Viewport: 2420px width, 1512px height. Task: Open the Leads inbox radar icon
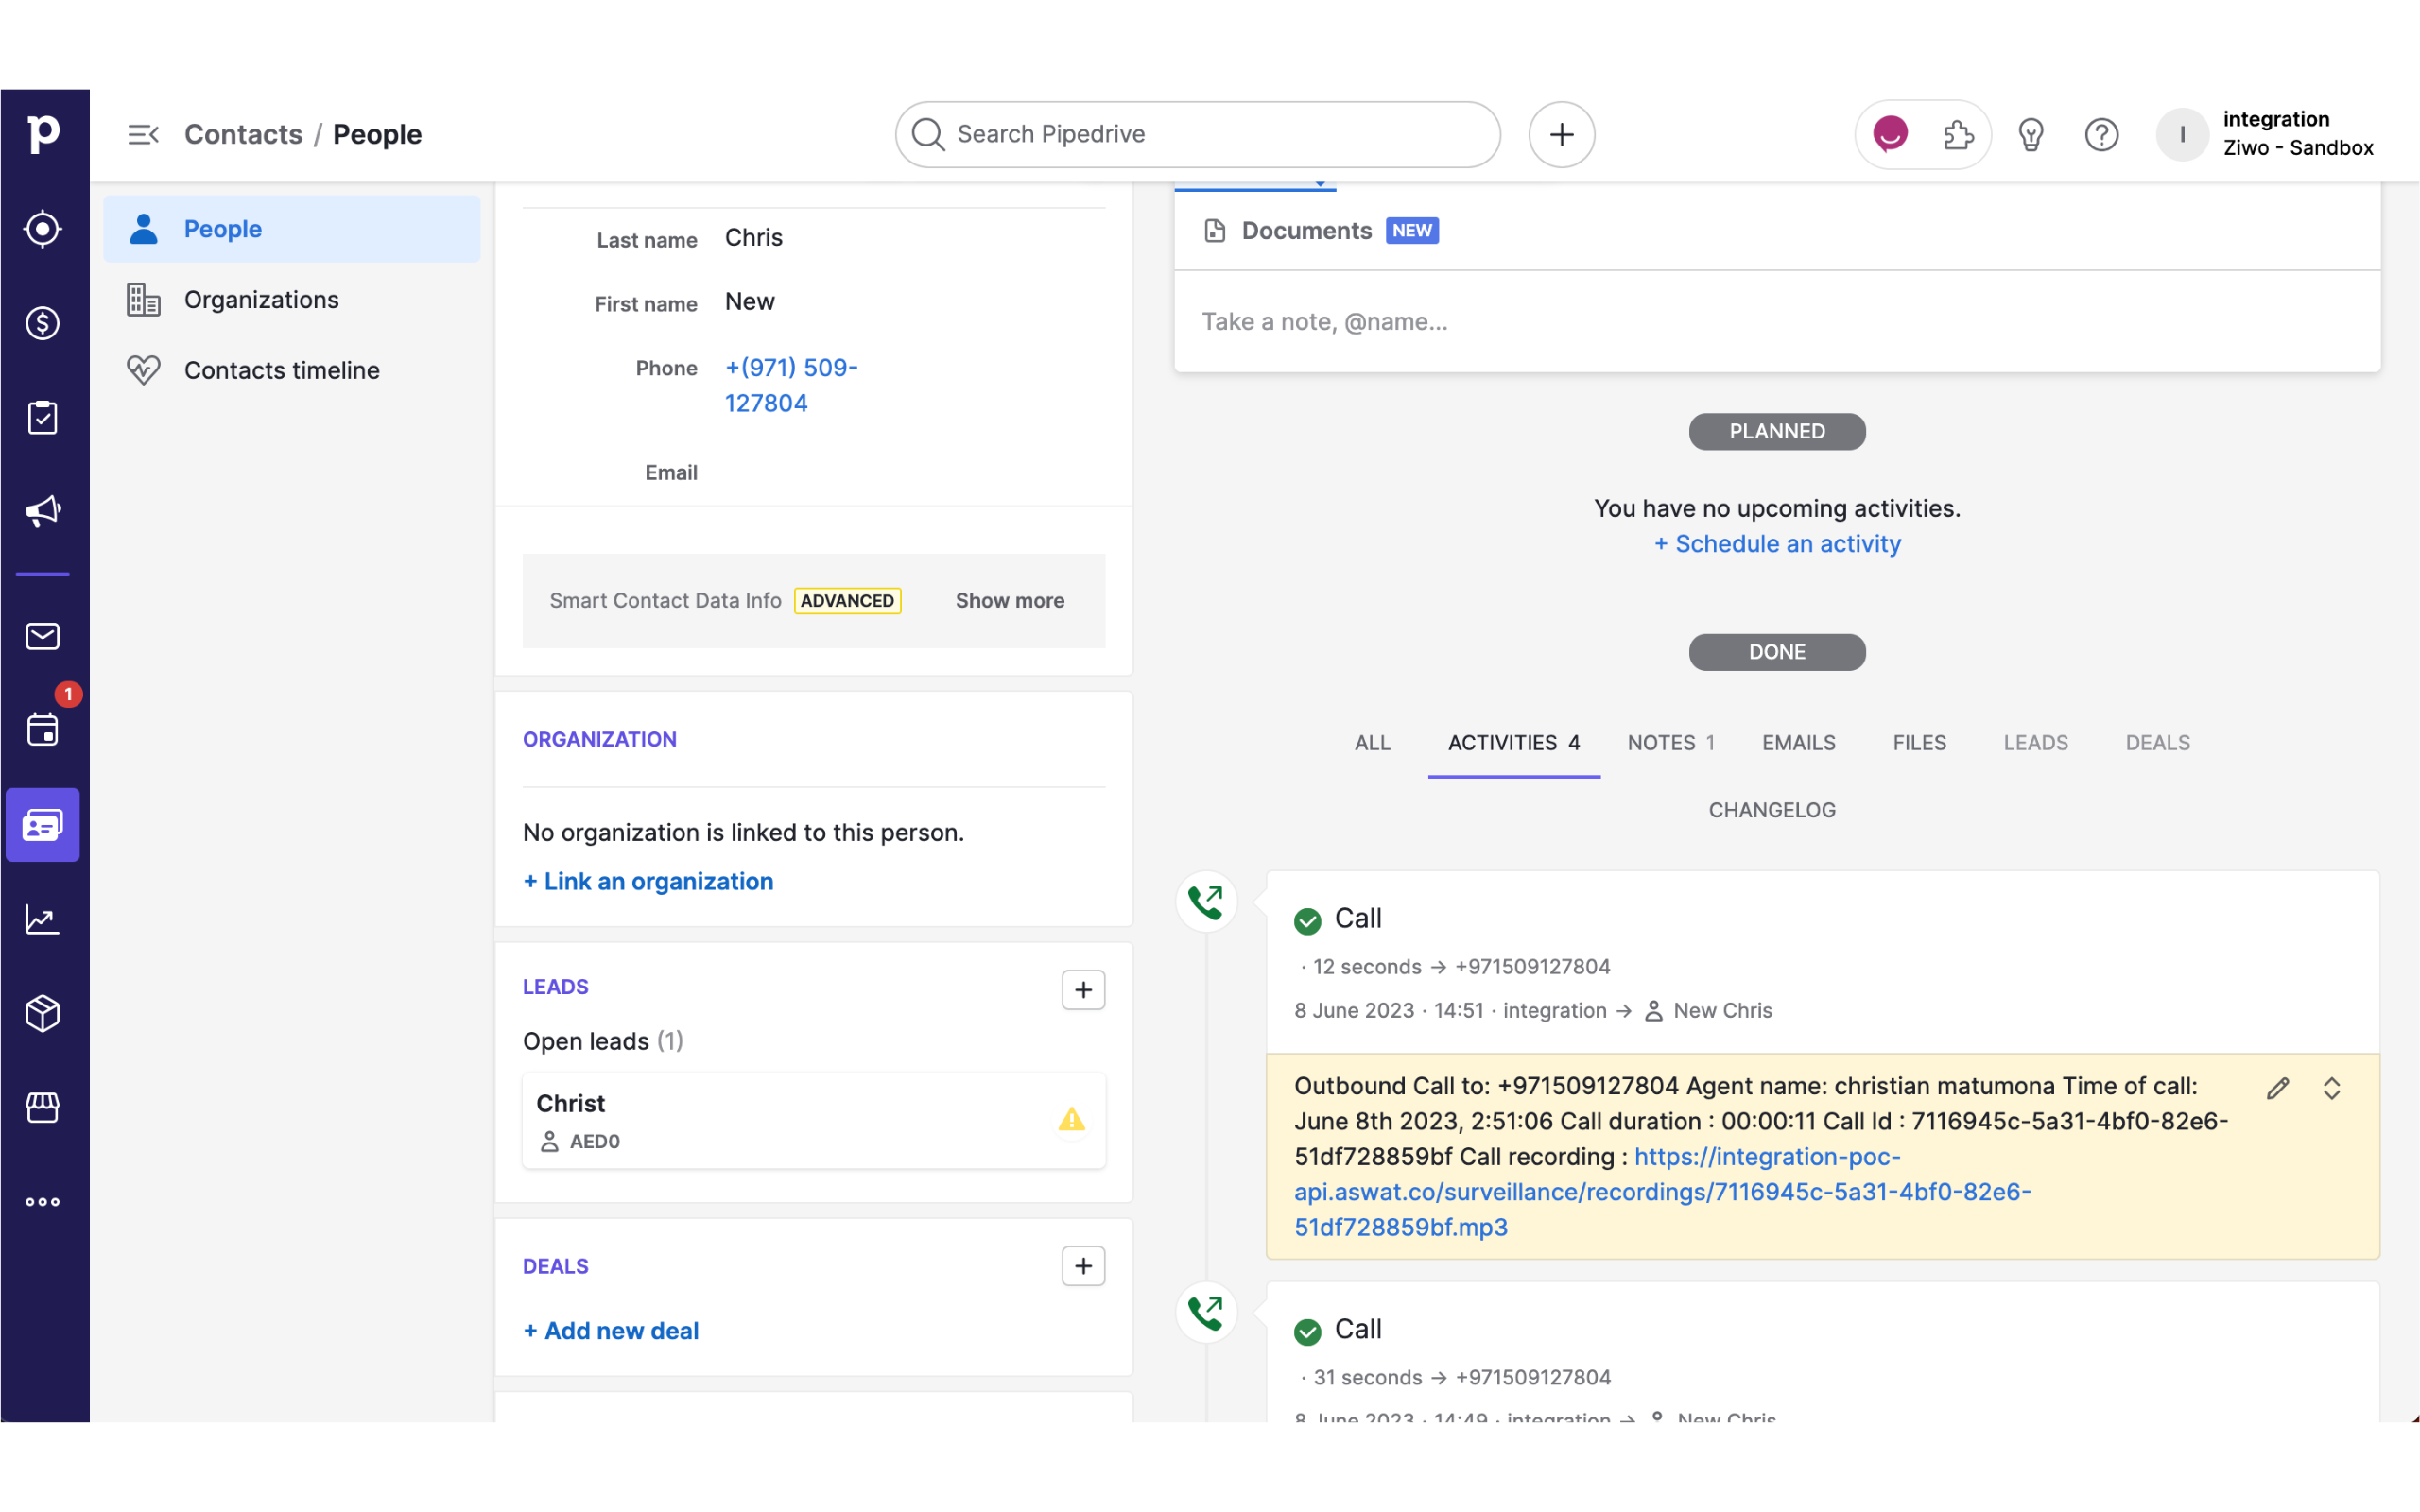click(42, 229)
